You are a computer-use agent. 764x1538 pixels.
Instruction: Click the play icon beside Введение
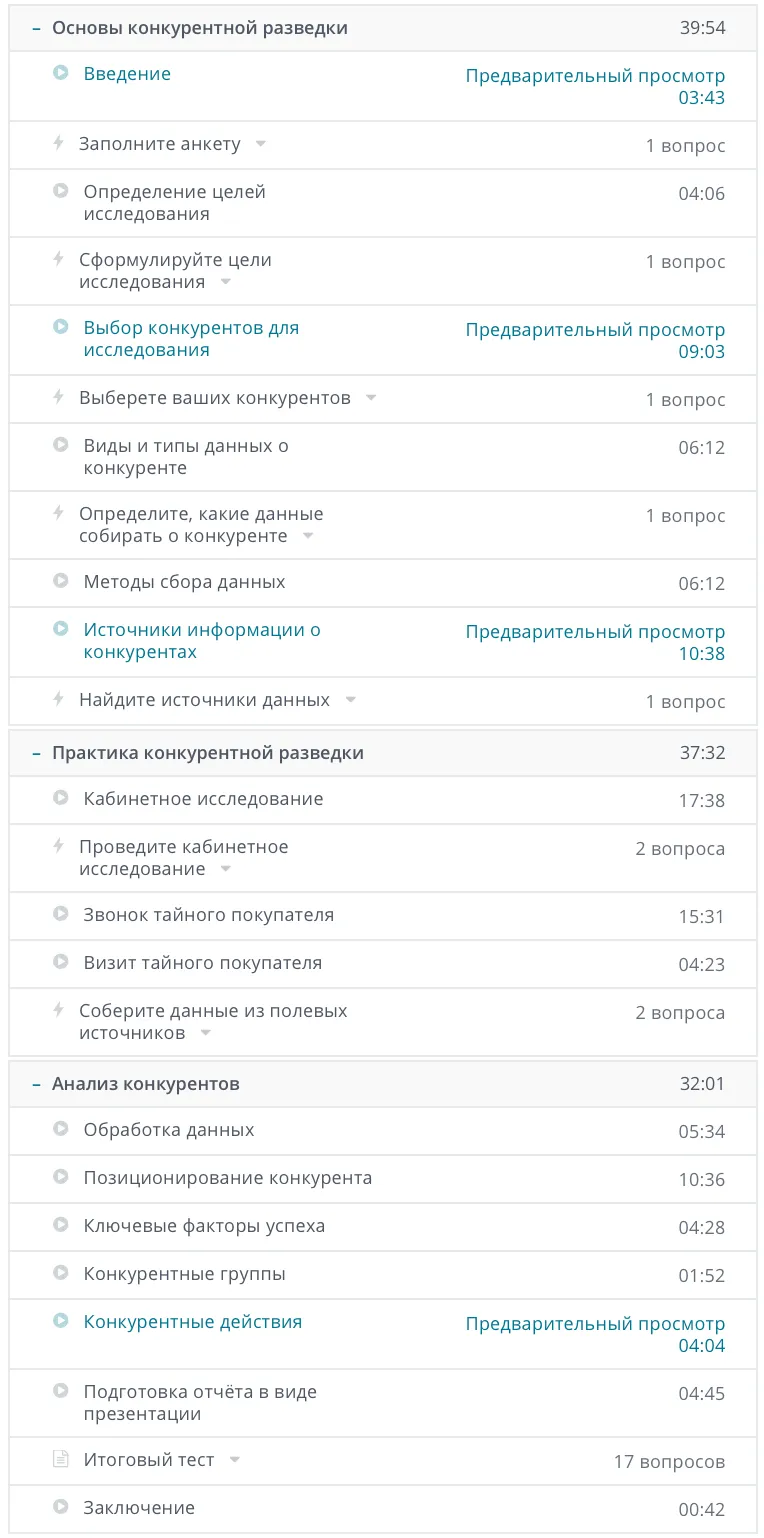(x=61, y=73)
